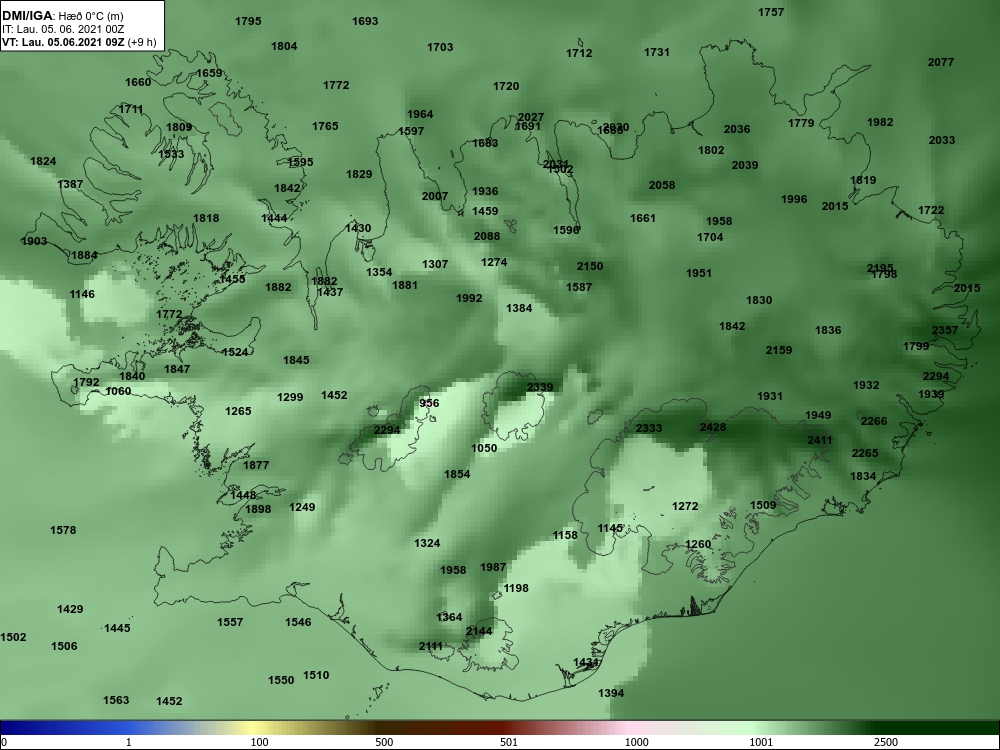This screenshot has height=750, width=1000.
Task: Click the map value 1982
Action: click(880, 122)
